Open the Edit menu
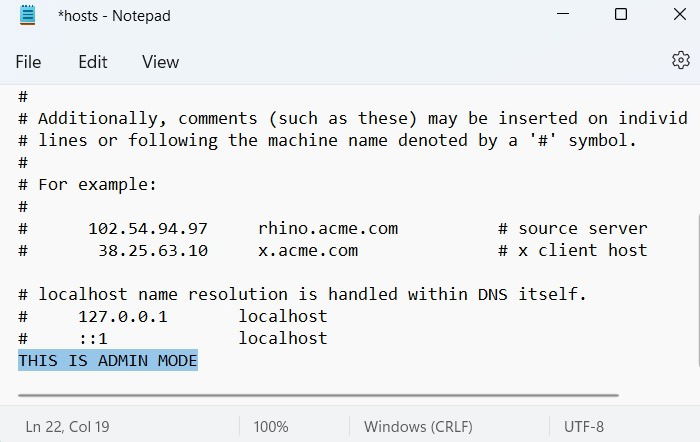 [93, 62]
